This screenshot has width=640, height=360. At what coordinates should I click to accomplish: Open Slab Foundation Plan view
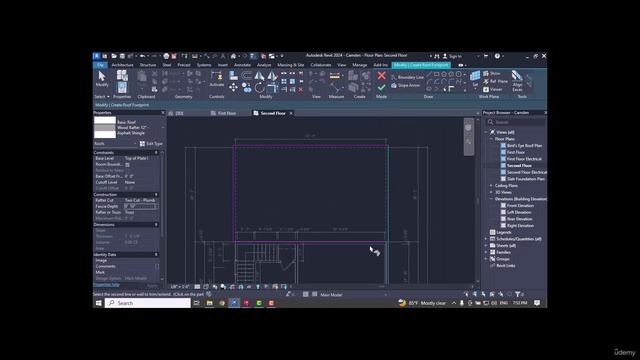point(526,179)
